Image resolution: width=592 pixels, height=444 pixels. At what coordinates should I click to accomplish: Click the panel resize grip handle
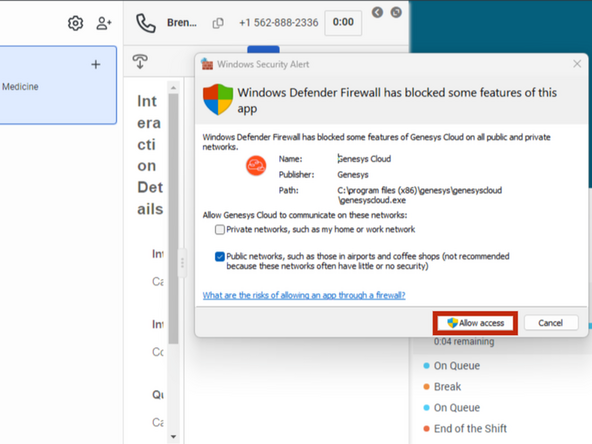[182, 263]
